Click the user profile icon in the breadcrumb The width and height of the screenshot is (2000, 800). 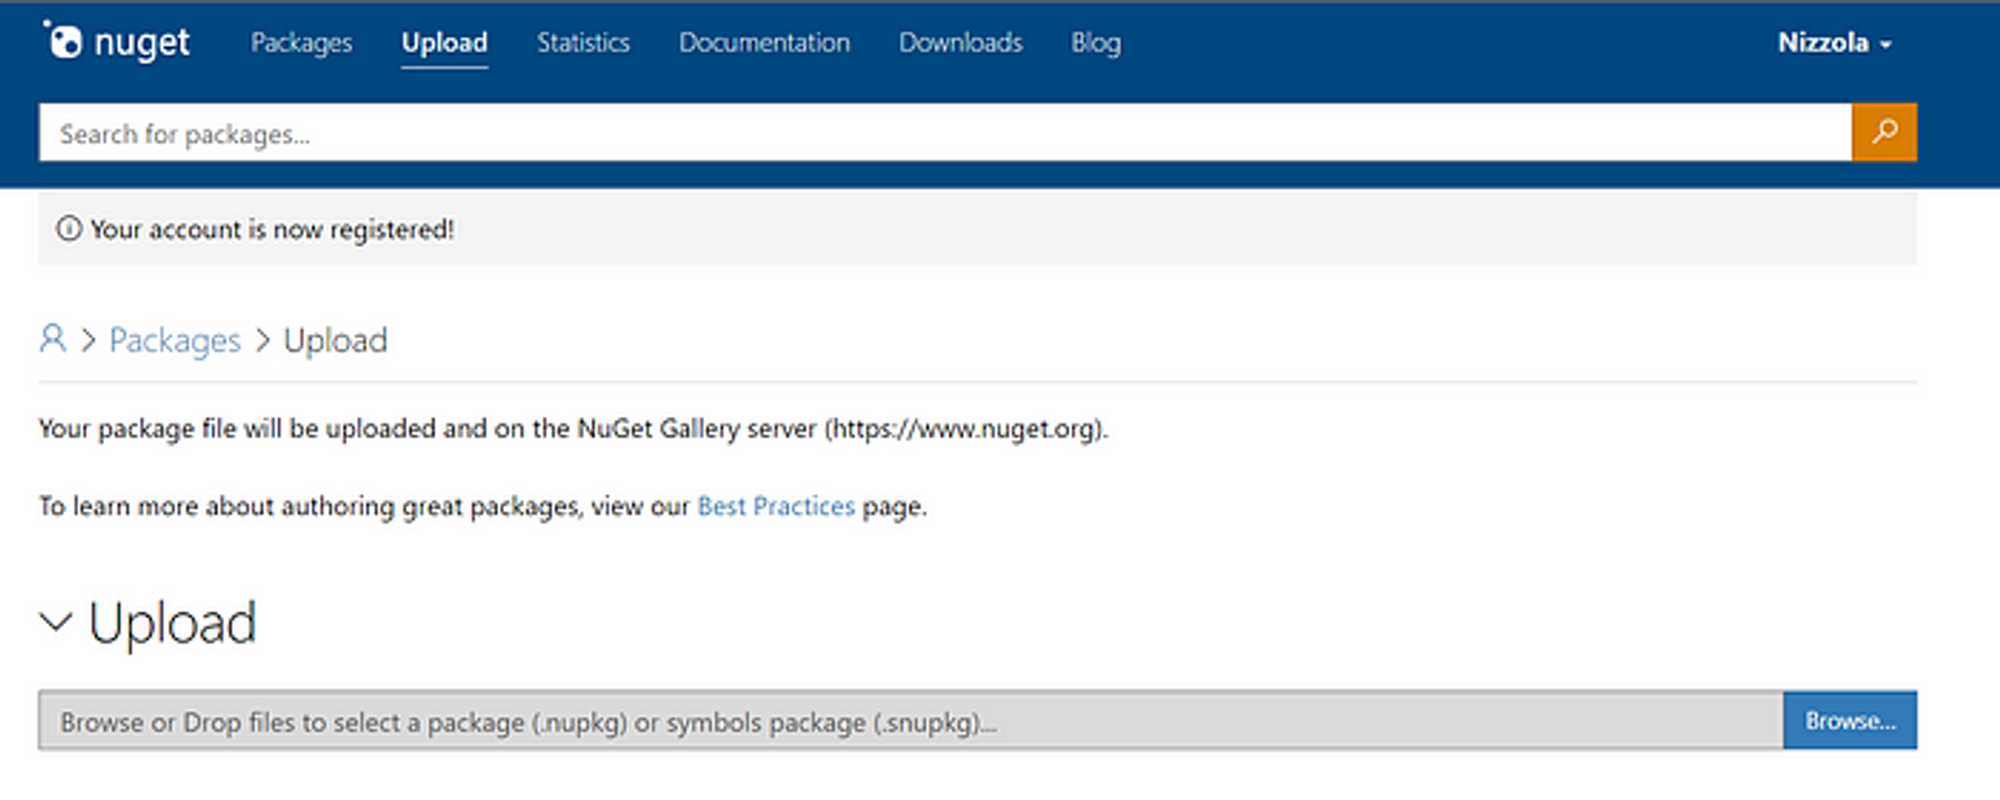pyautogui.click(x=53, y=339)
